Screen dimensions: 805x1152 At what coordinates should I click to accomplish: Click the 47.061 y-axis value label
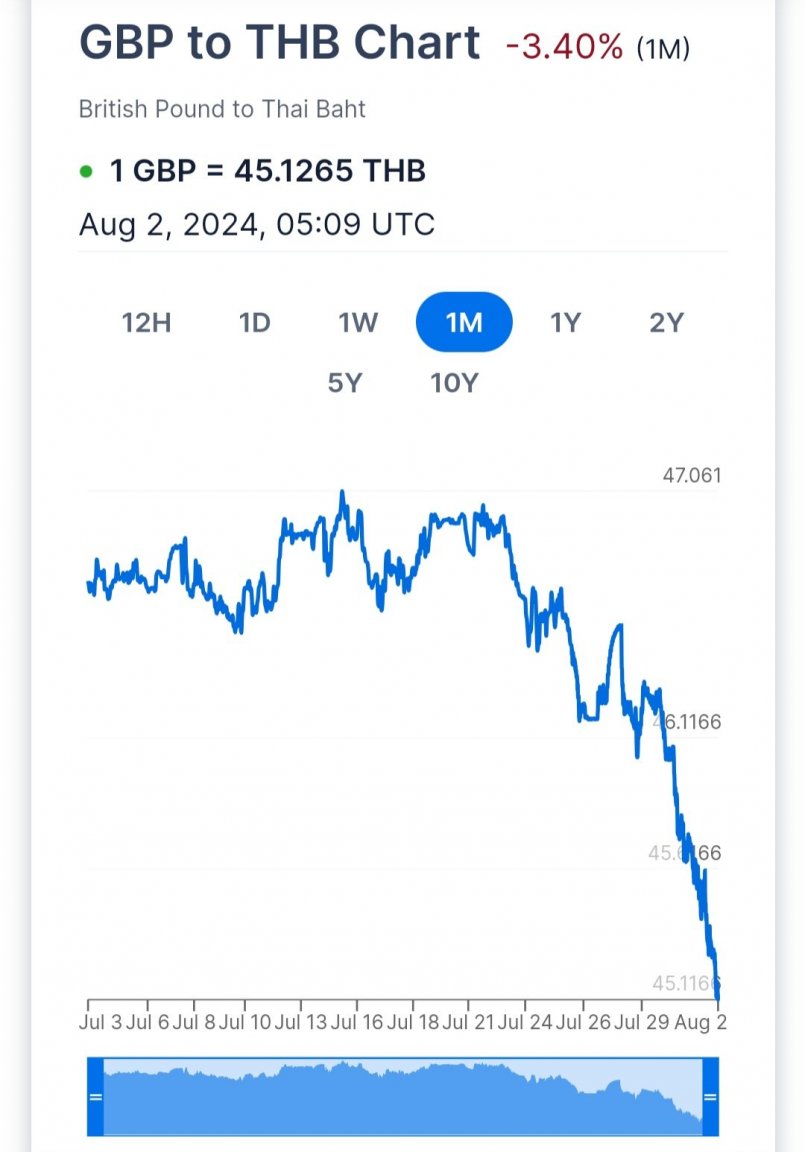click(692, 475)
